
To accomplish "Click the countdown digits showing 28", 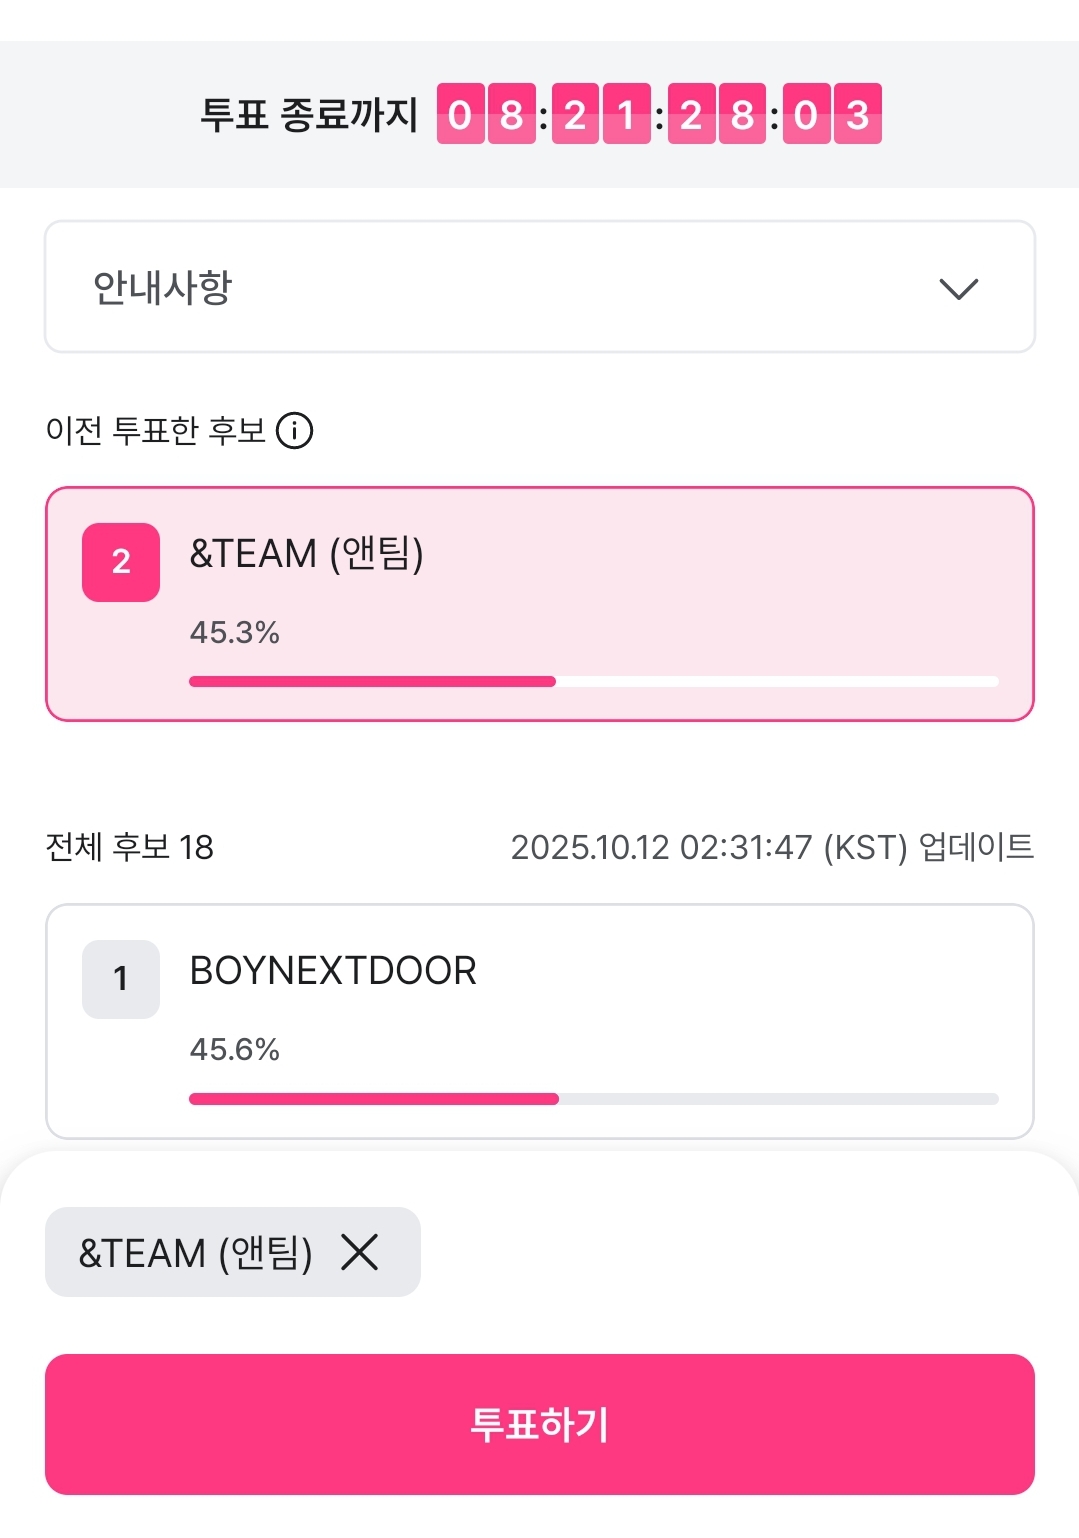I will (x=717, y=114).
